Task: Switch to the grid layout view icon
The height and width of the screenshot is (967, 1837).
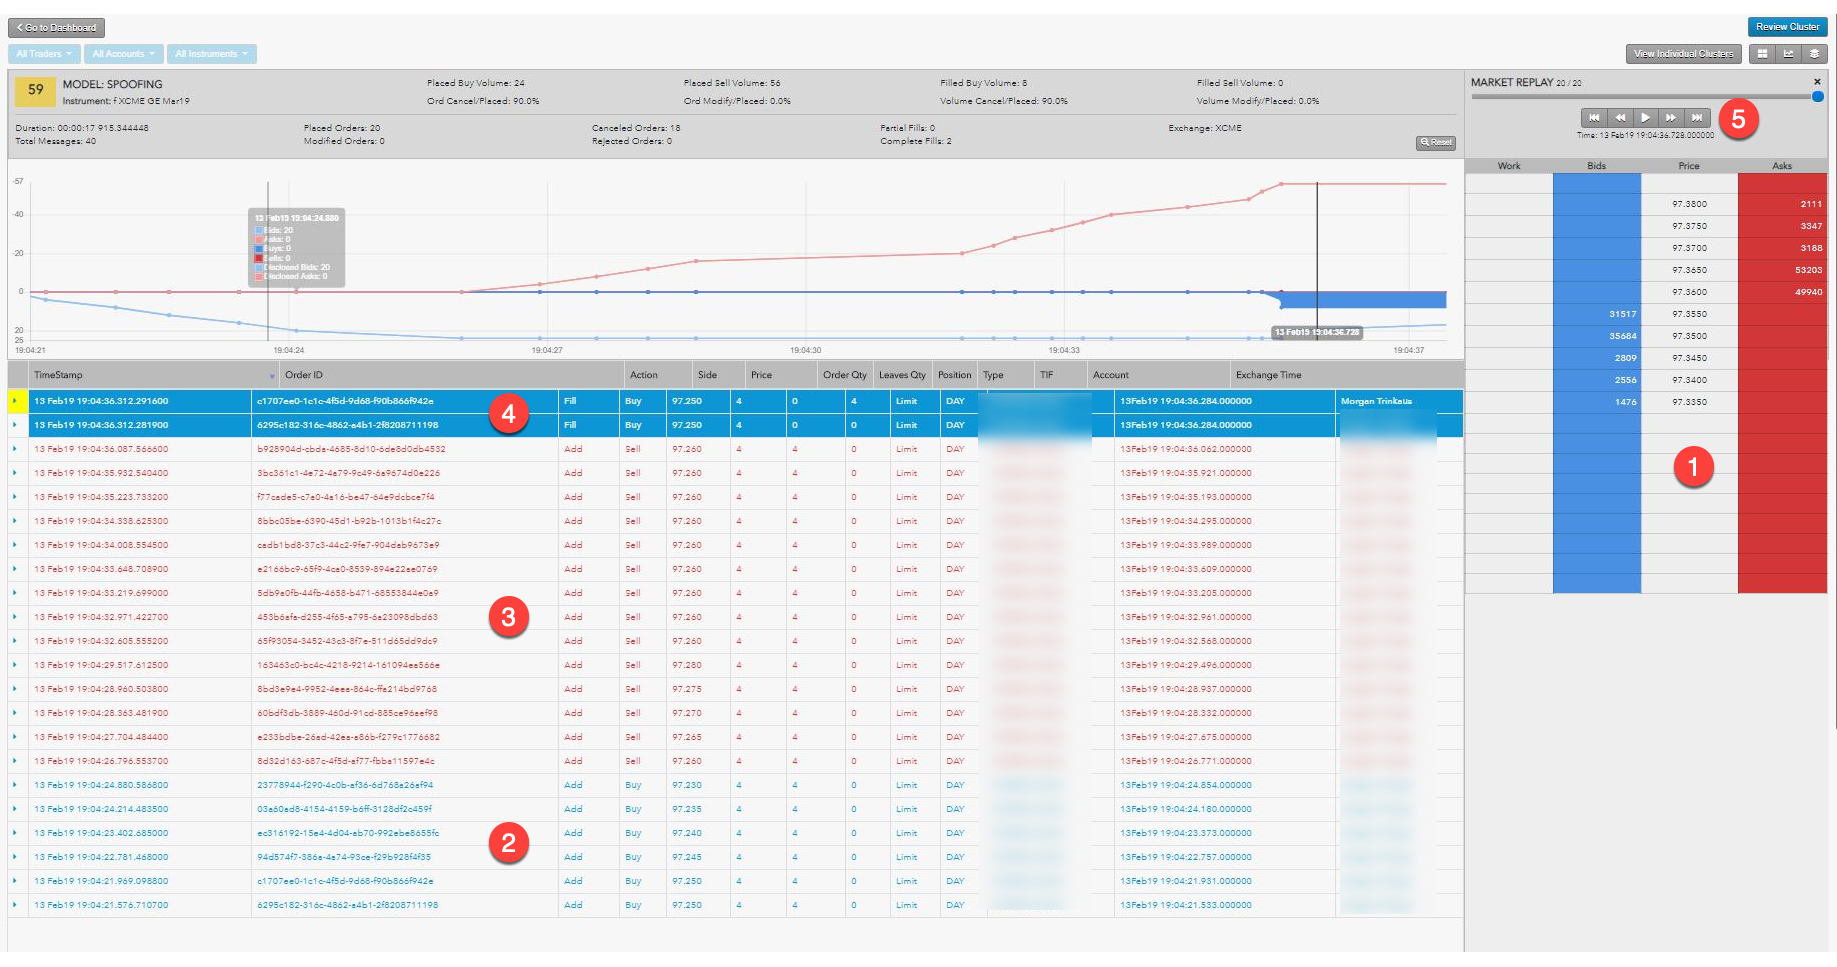Action: [x=1763, y=54]
